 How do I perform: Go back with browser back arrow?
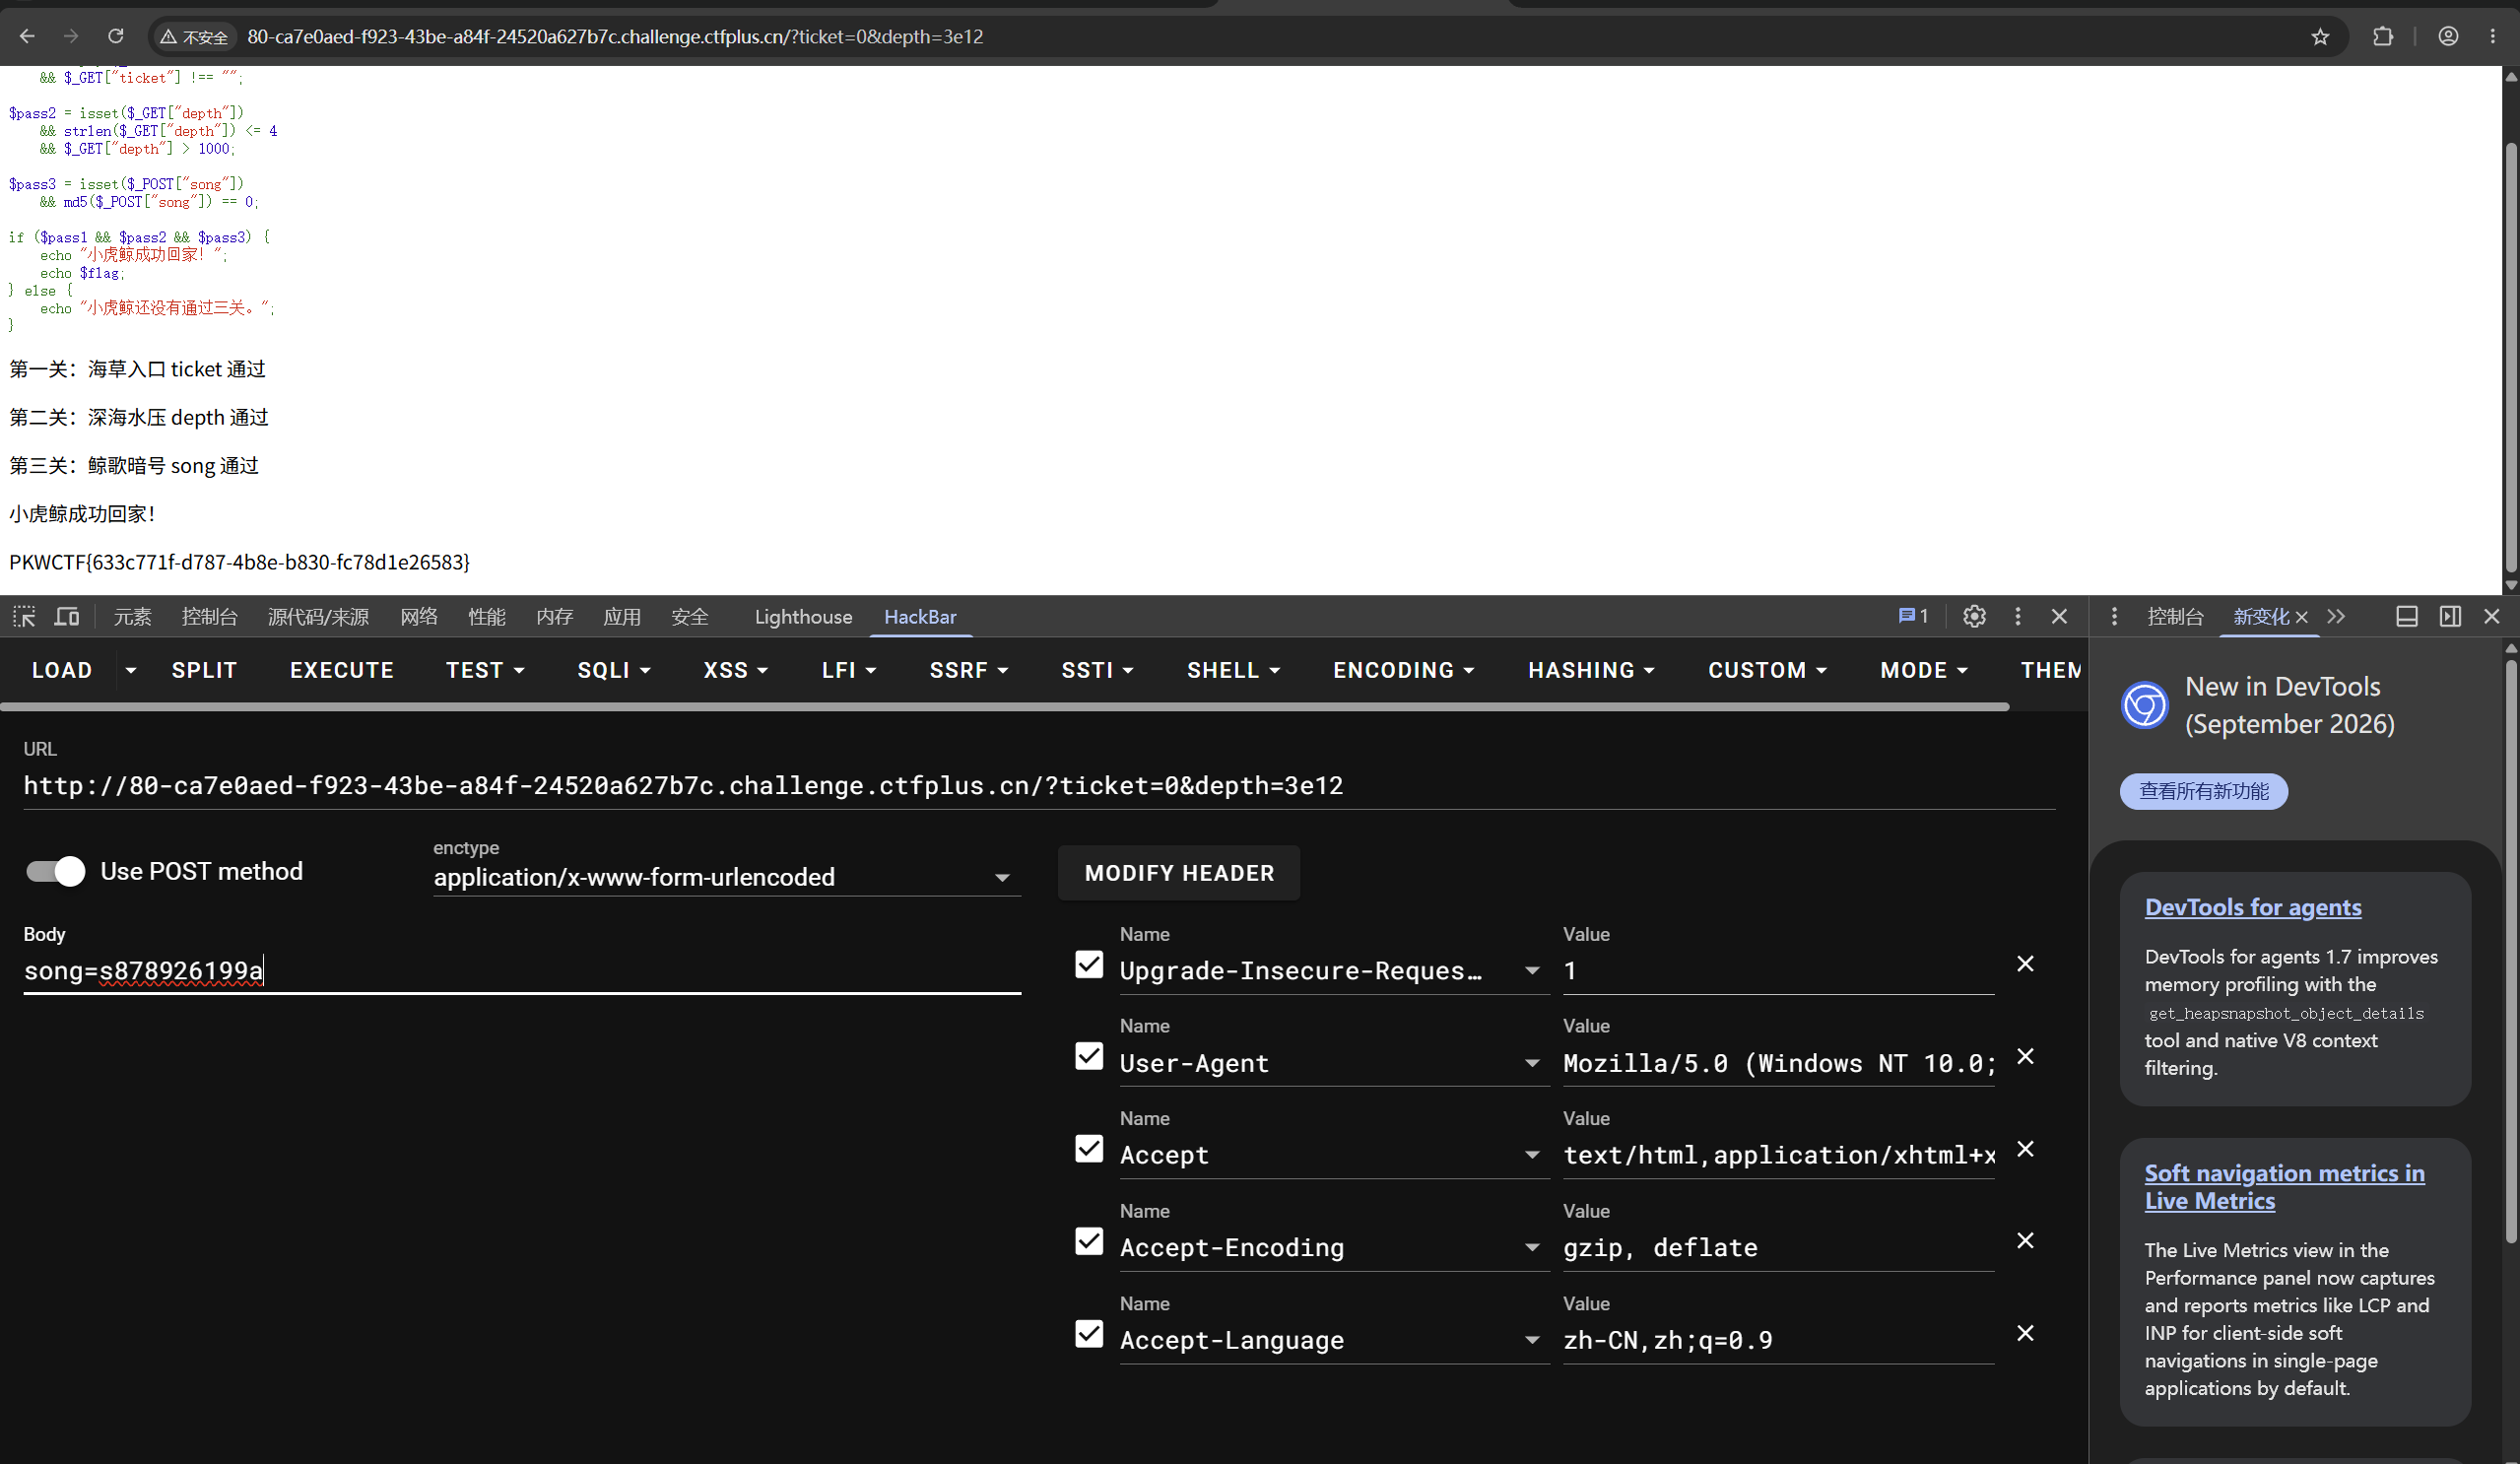point(27,36)
